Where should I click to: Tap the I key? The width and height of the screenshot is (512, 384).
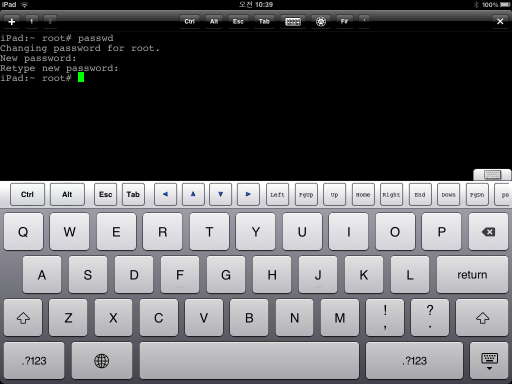click(349, 232)
